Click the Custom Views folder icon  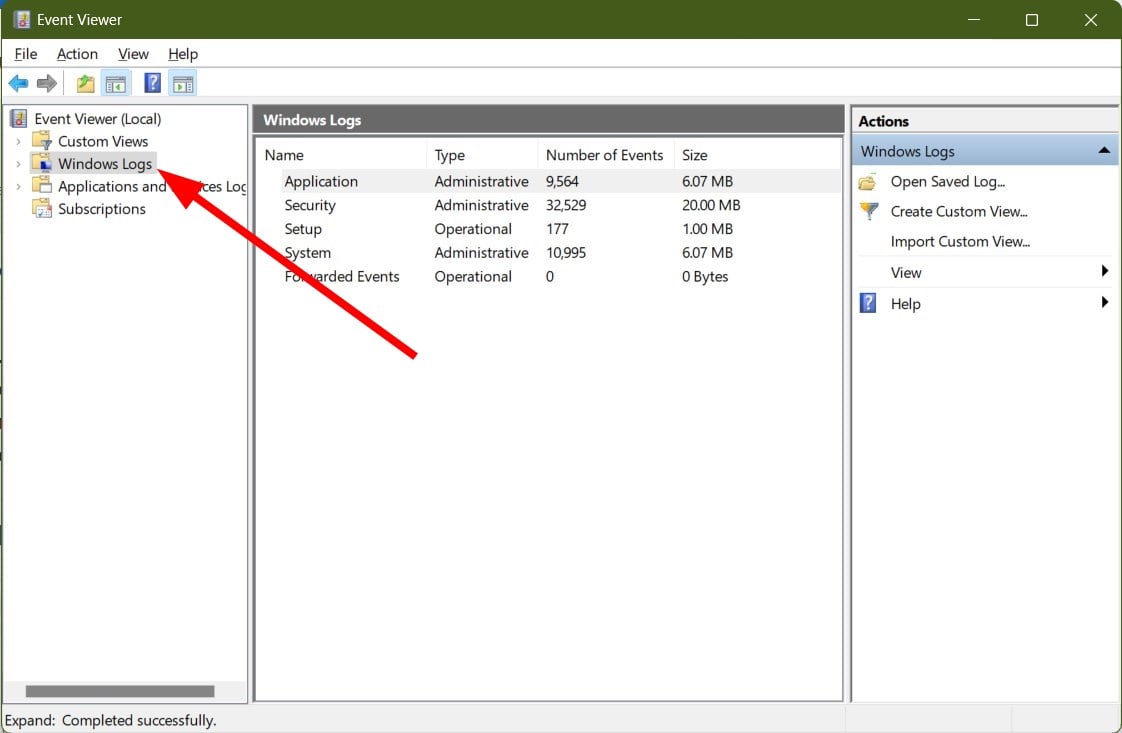pyautogui.click(x=42, y=141)
